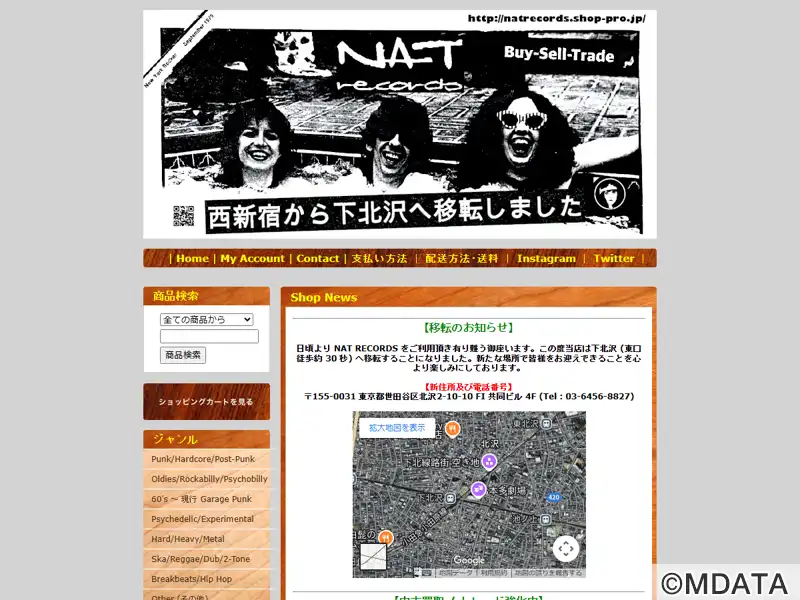This screenshot has height=600, width=800.
Task: Click the 下北線路街 空き地 map marker
Action: 489,461
